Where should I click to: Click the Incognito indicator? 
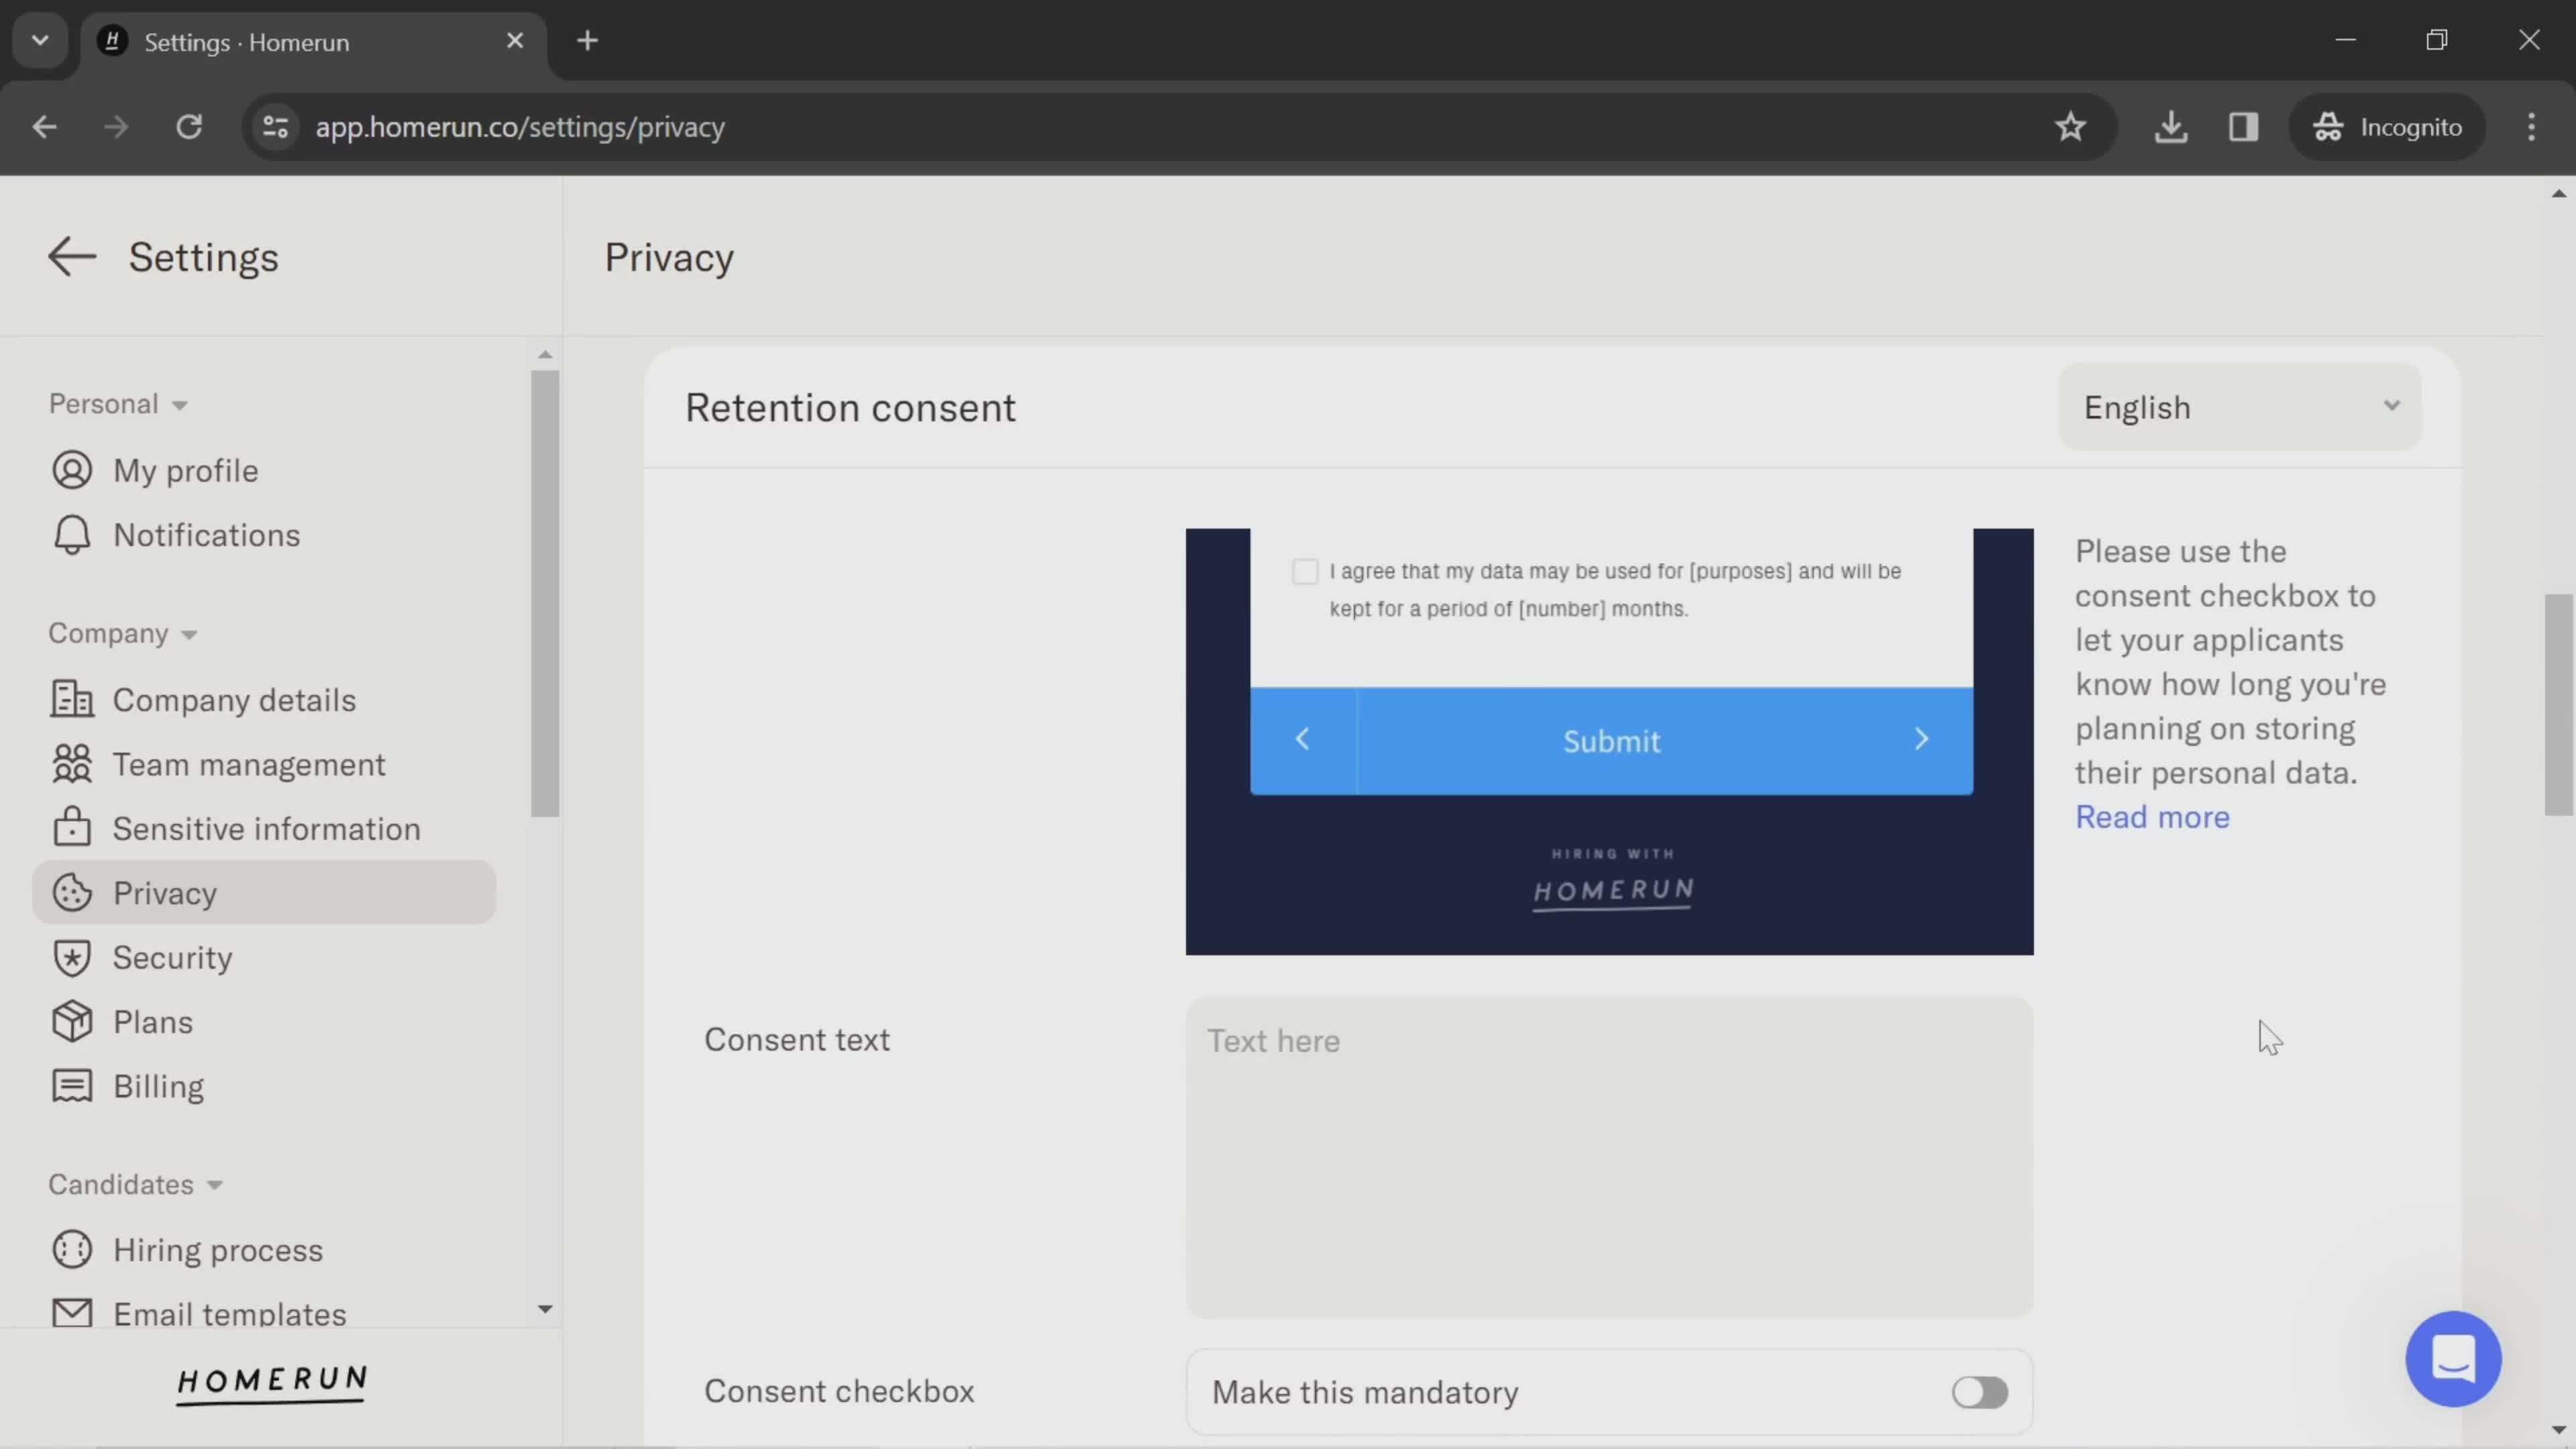(x=2387, y=127)
